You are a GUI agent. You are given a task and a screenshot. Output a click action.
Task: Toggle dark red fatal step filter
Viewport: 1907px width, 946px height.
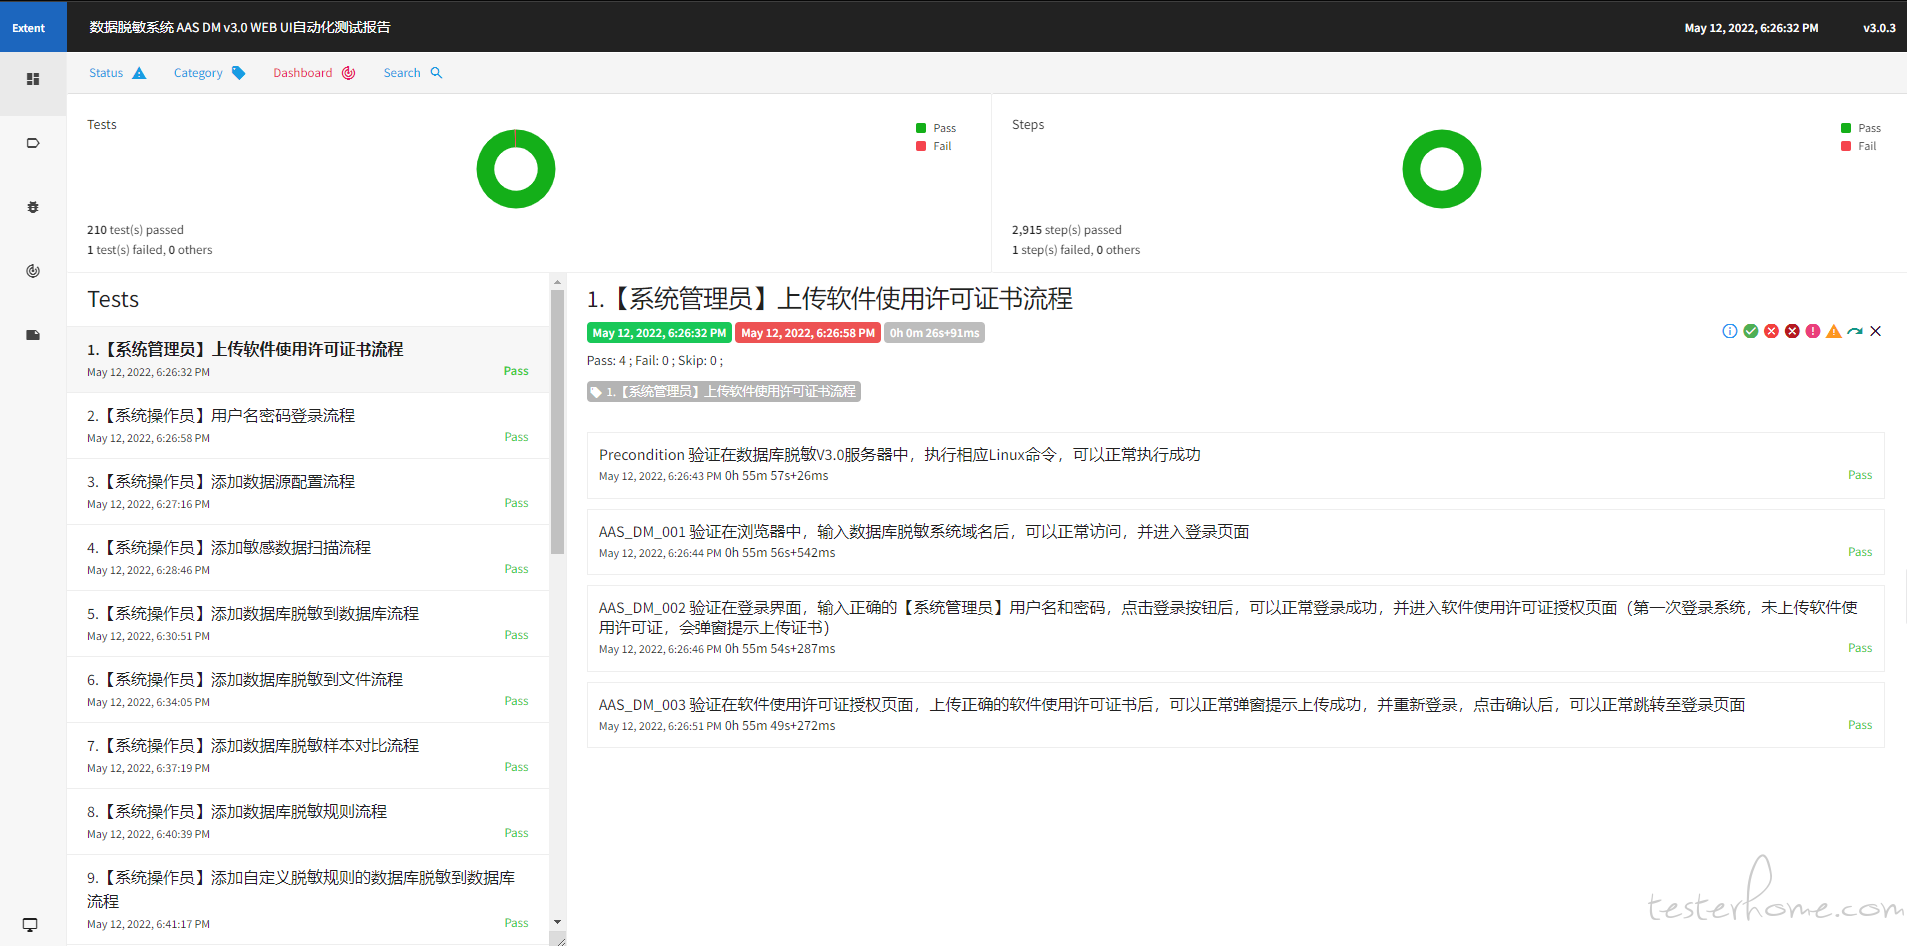tap(1792, 331)
